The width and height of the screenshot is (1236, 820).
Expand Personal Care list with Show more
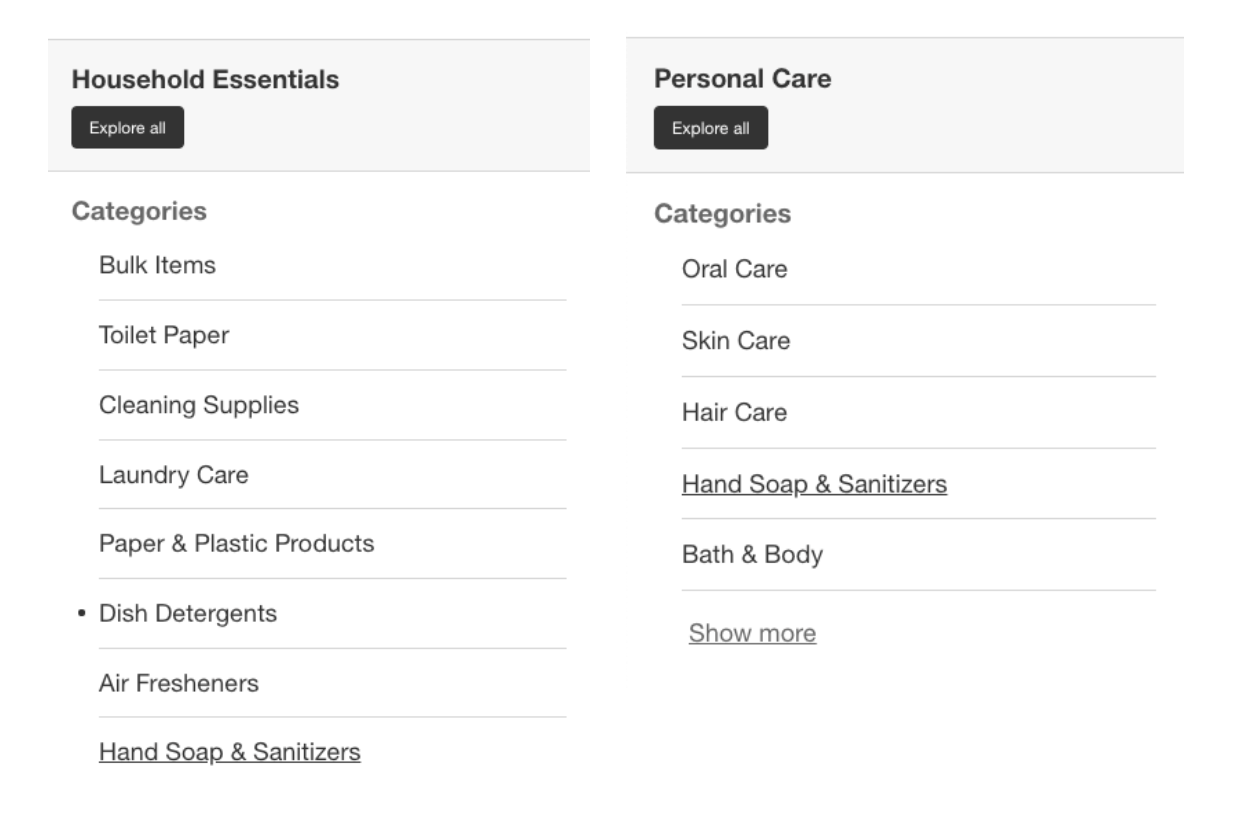point(752,633)
